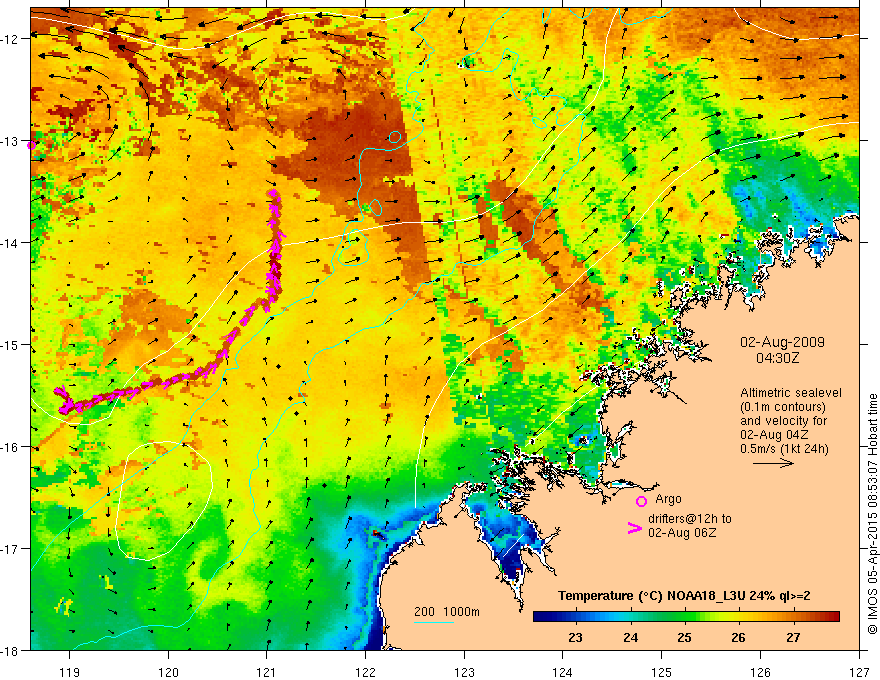The image size is (880, 680).
Task: Click the '0.5m/s (1kt 24h)' velocity scale text
Action: point(784,449)
